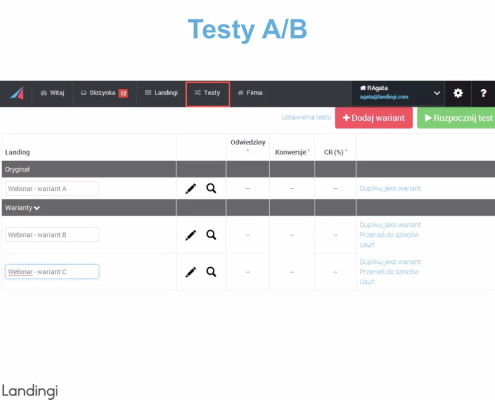
Task: Open the settings gear icon
Action: (x=458, y=93)
